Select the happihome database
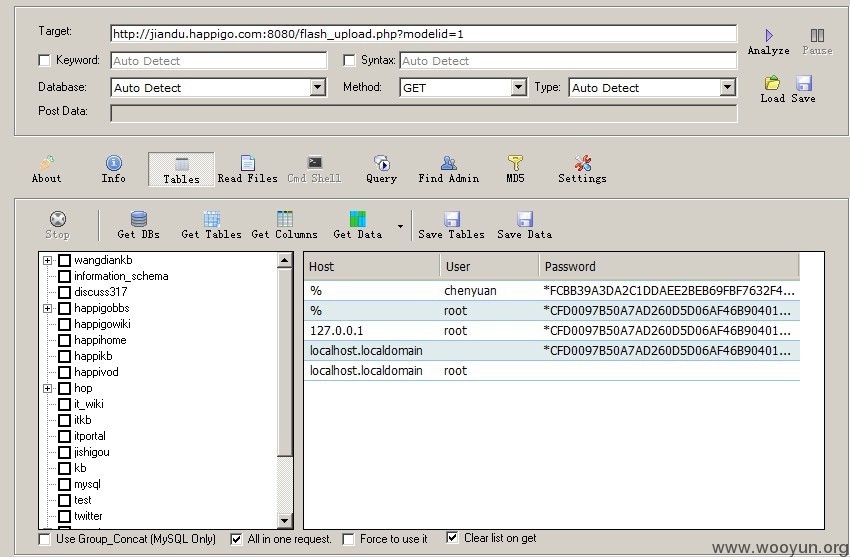The width and height of the screenshot is (850, 557). 100,340
